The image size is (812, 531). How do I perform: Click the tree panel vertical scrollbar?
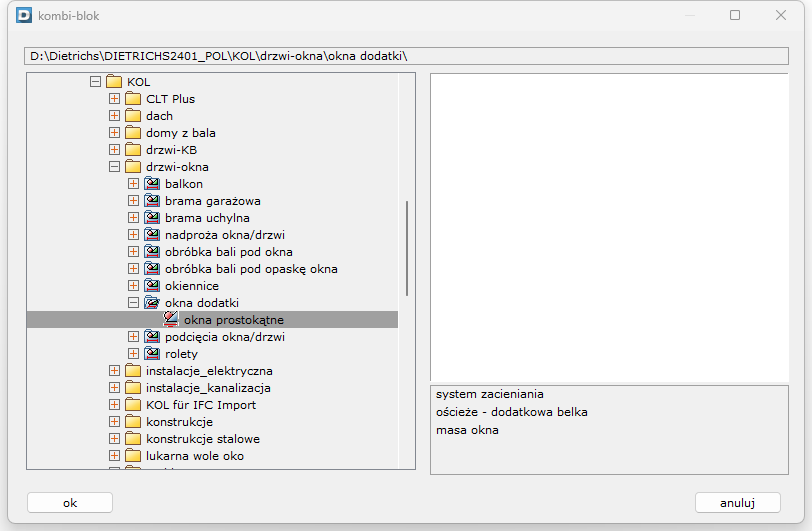pyautogui.click(x=406, y=248)
